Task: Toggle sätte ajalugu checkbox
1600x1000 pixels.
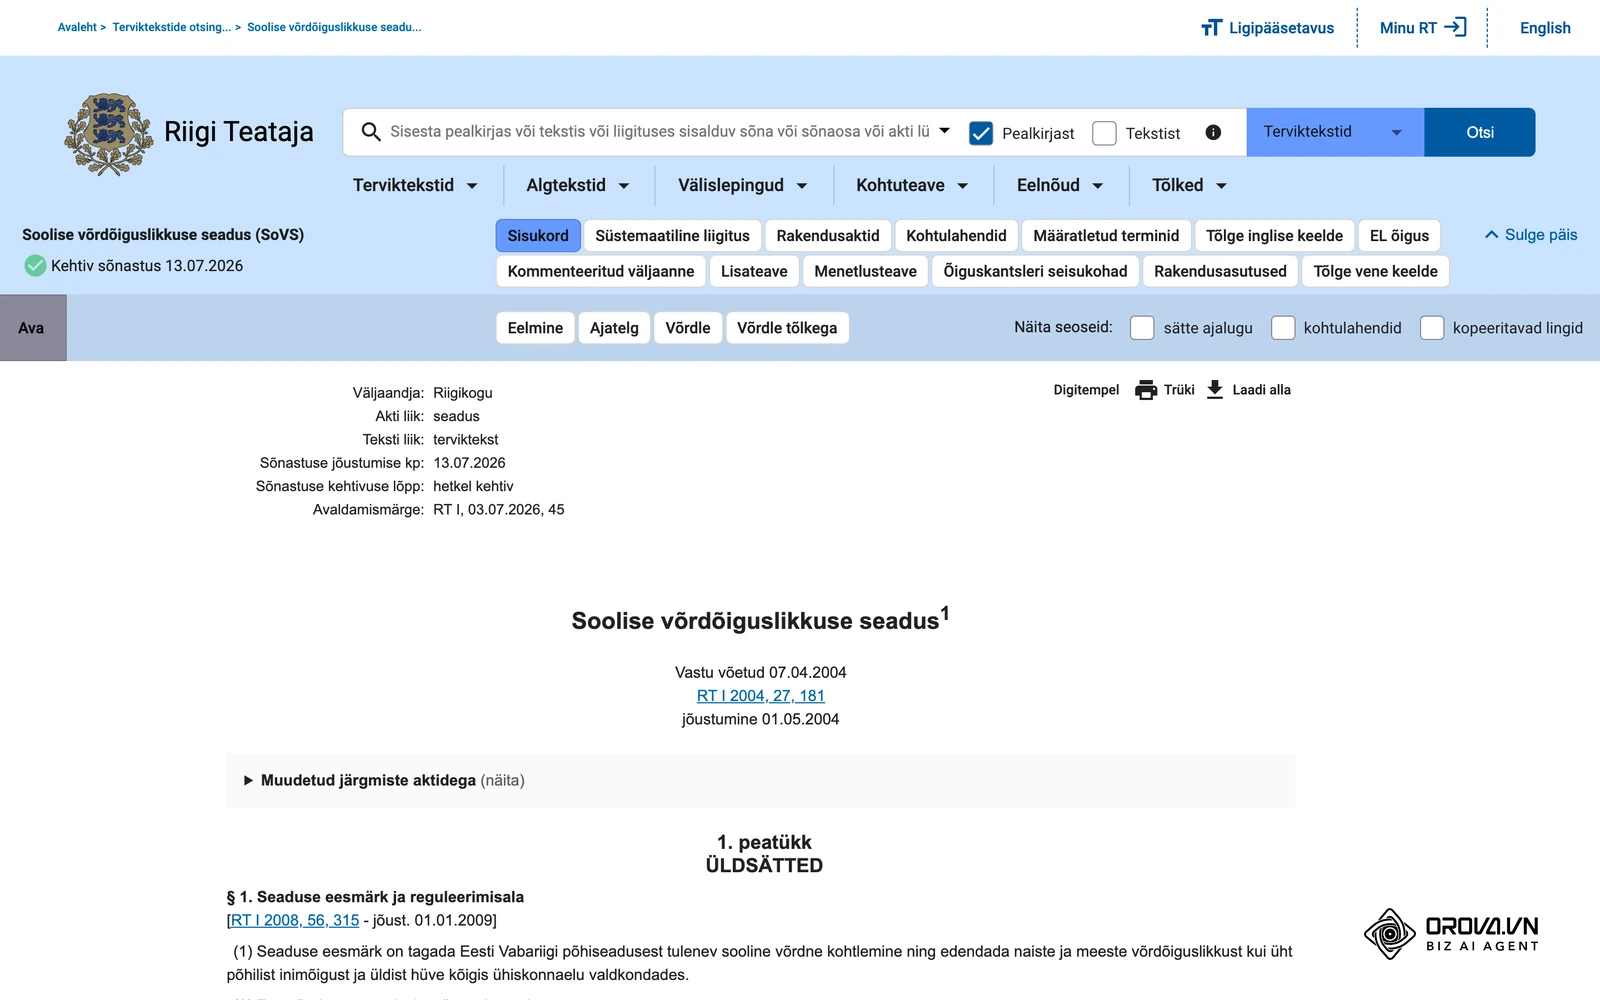Action: click(x=1142, y=328)
